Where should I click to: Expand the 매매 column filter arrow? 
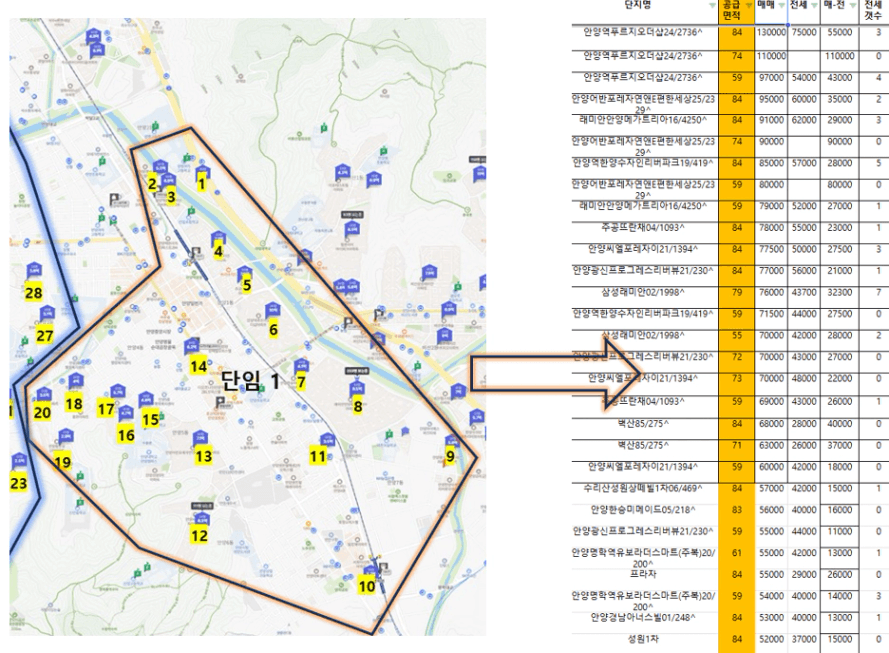(782, 6)
